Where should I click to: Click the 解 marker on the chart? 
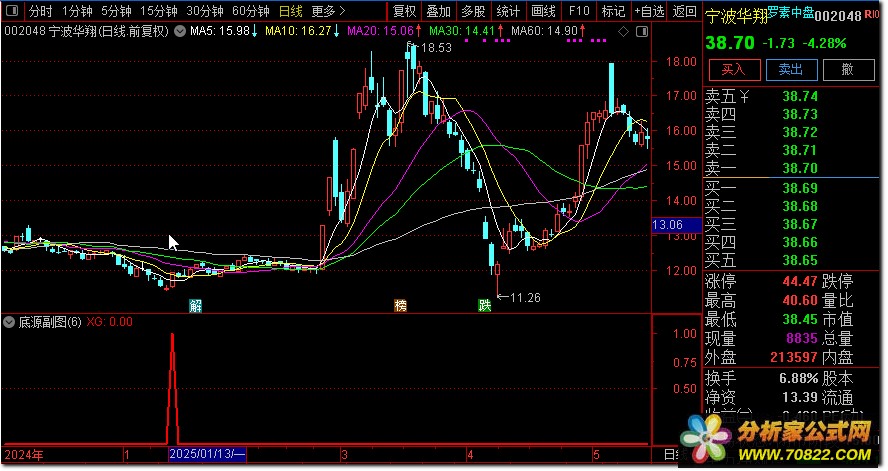pos(195,306)
